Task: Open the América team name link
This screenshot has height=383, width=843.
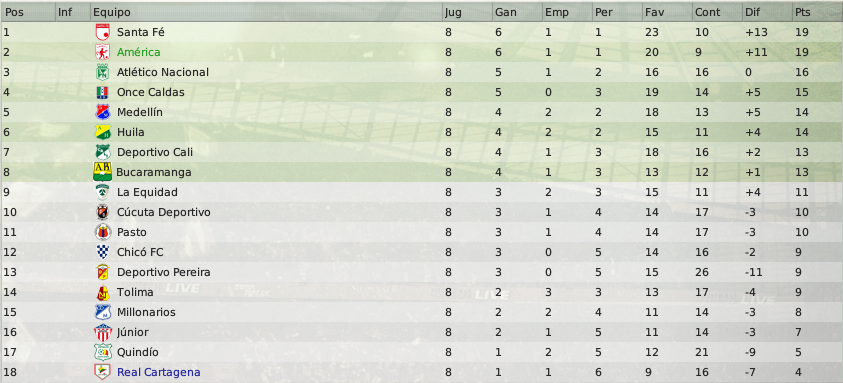Action: (x=139, y=52)
